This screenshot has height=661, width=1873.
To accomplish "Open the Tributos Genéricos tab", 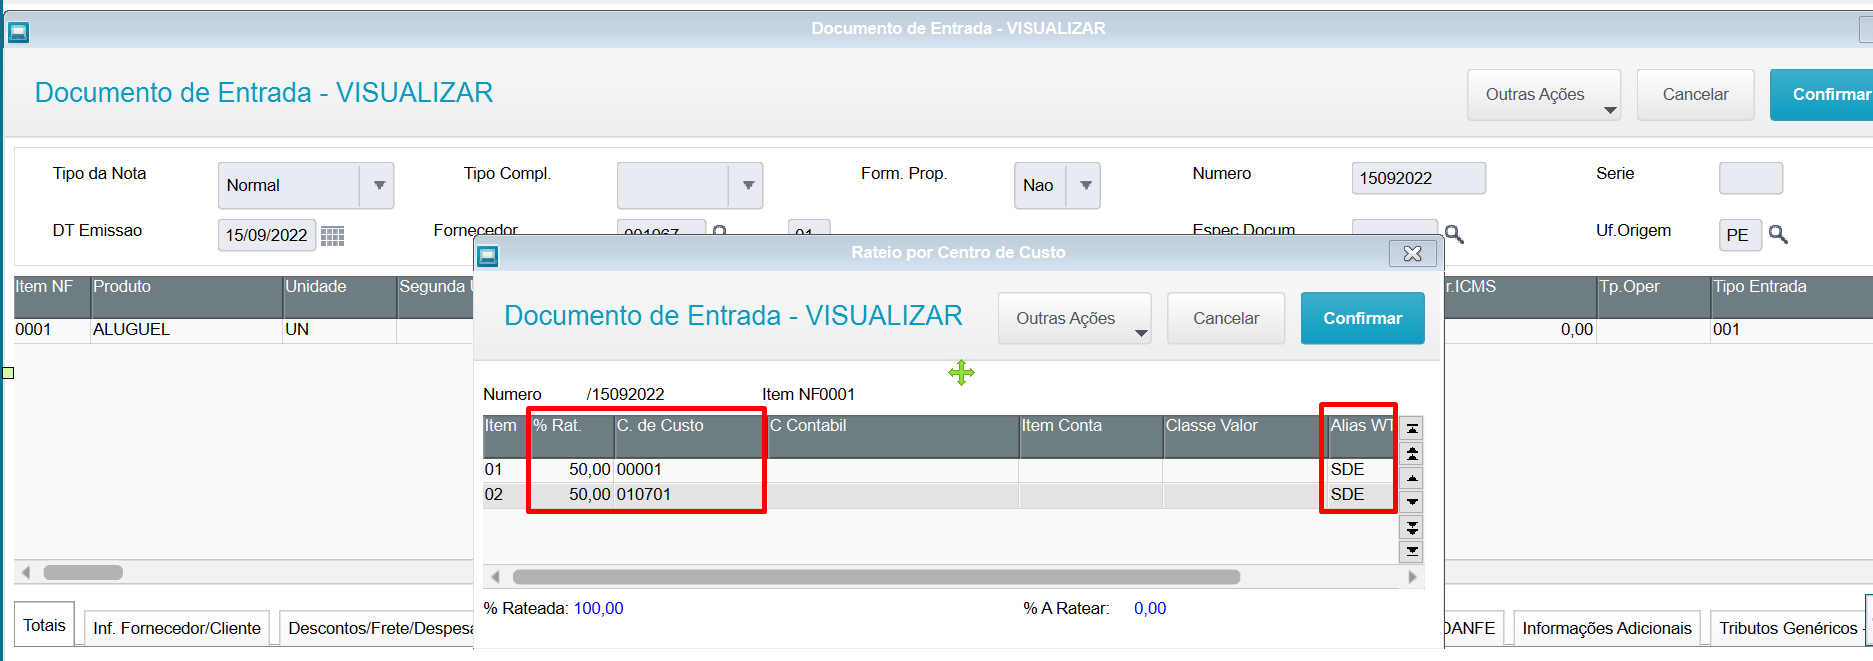I will click(1787, 628).
